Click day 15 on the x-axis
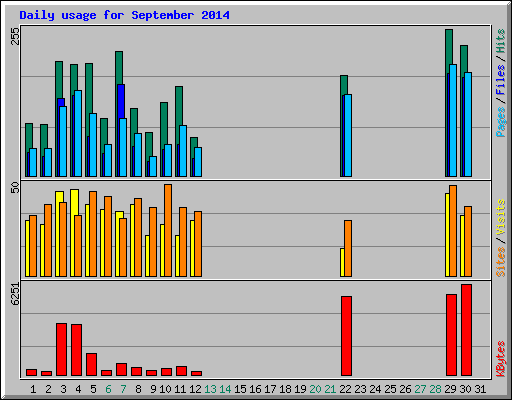512x400 pixels. tap(240, 389)
